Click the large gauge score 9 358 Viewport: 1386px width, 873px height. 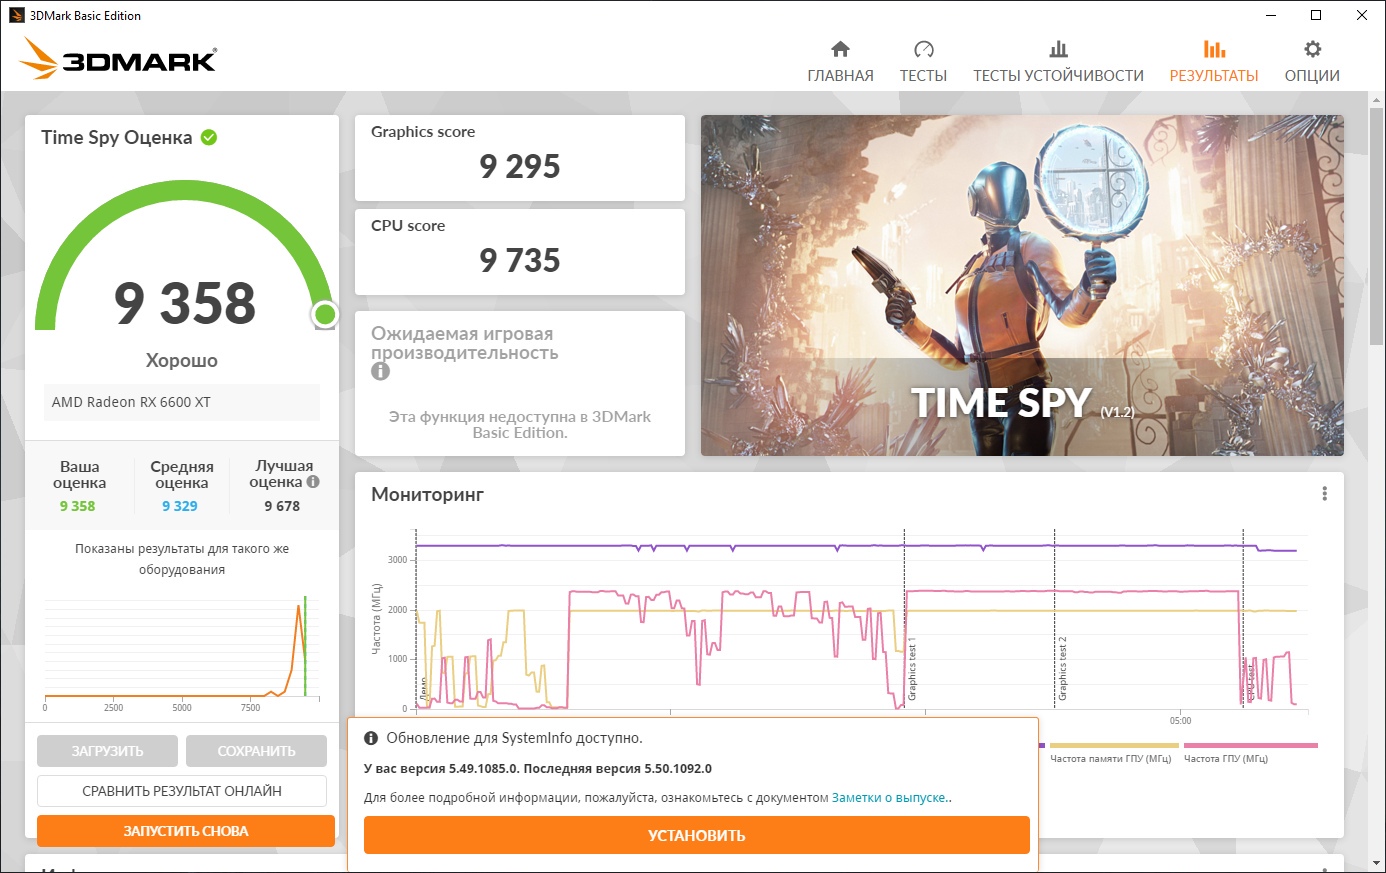185,303
